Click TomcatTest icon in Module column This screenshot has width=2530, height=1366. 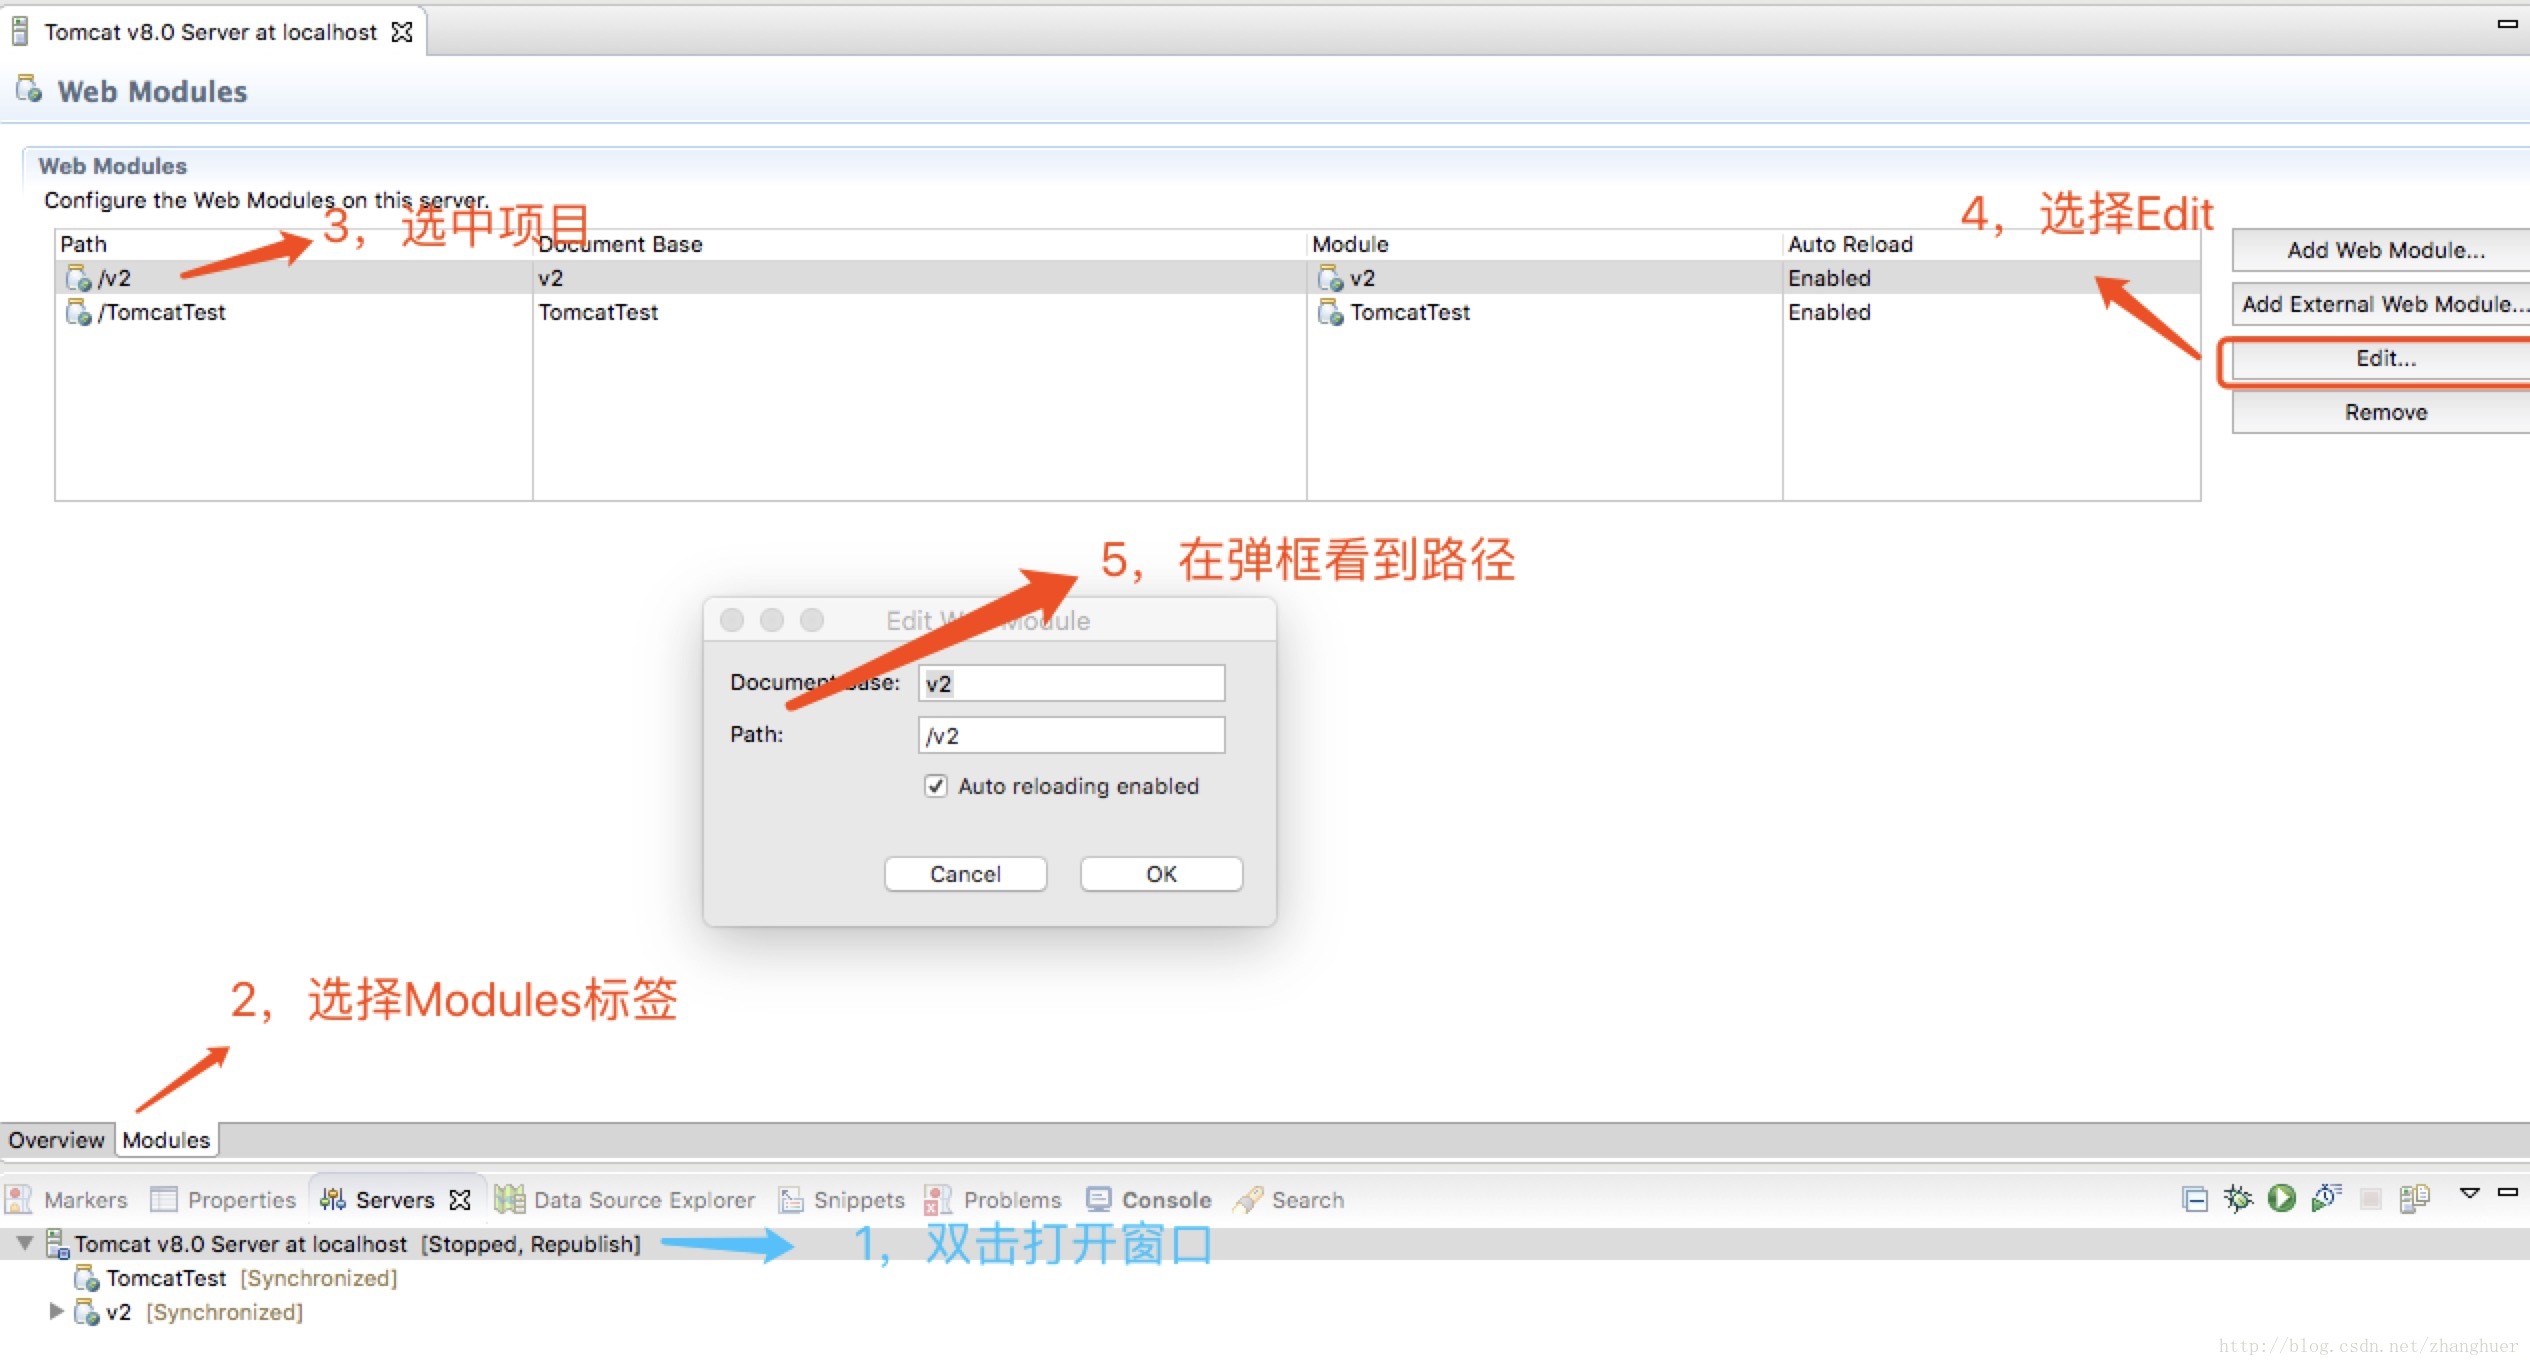[1330, 312]
